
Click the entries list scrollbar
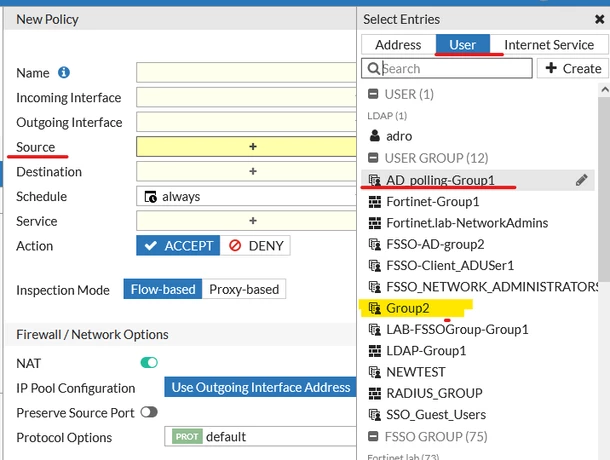(x=604, y=189)
